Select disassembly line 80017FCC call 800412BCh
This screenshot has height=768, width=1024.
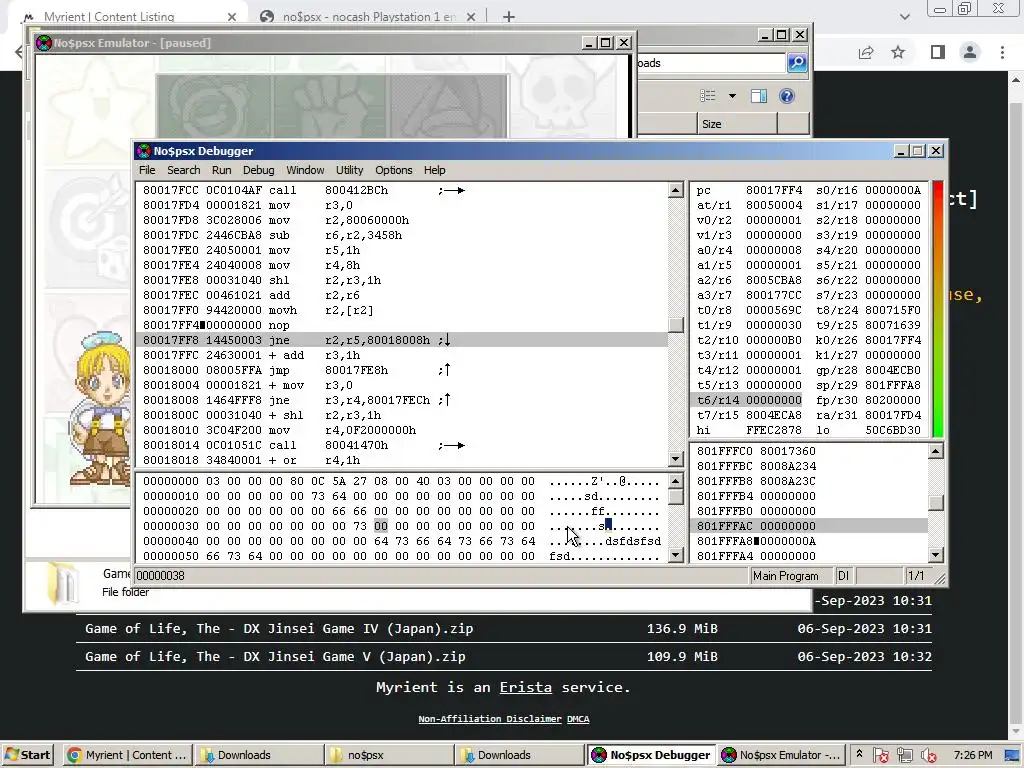(x=402, y=190)
